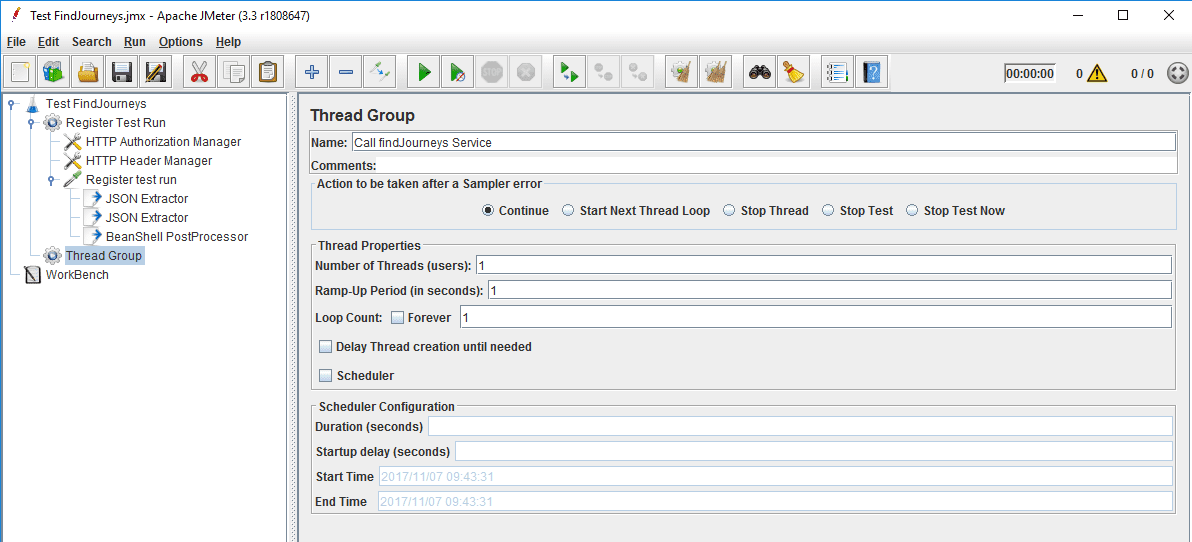Select the WorkBench tree node
The image size is (1192, 542).
(77, 274)
